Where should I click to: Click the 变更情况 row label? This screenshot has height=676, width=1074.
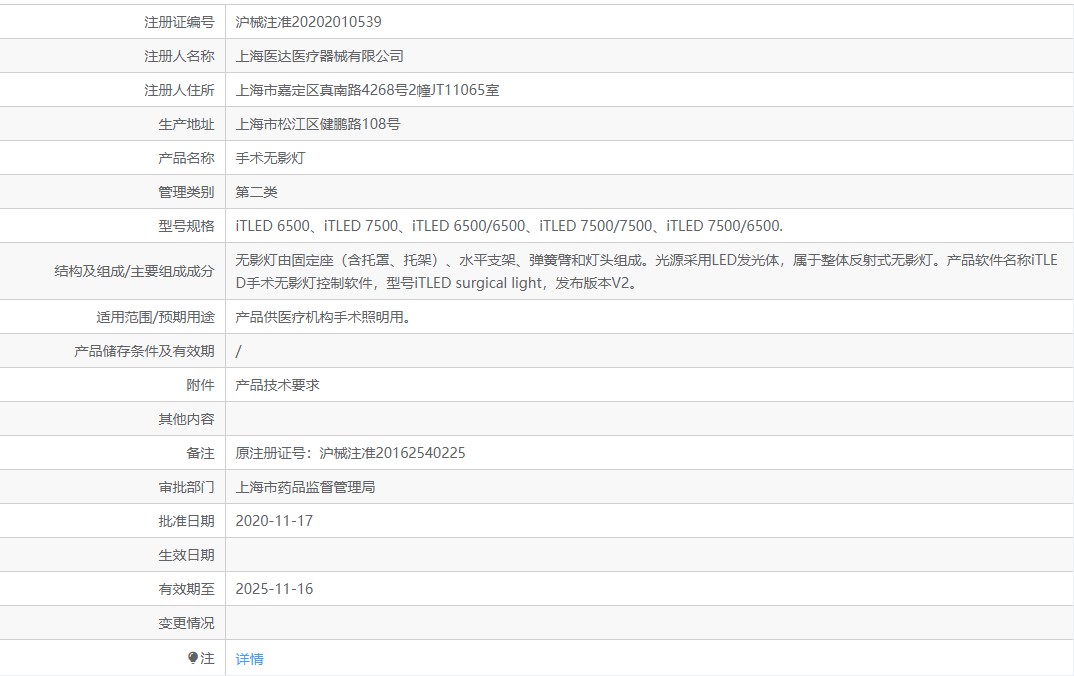pos(186,623)
